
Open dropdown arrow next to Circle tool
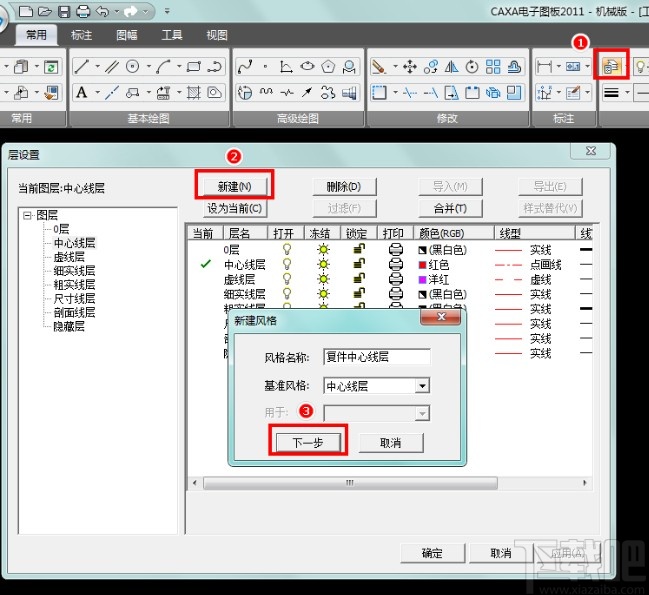(148, 66)
